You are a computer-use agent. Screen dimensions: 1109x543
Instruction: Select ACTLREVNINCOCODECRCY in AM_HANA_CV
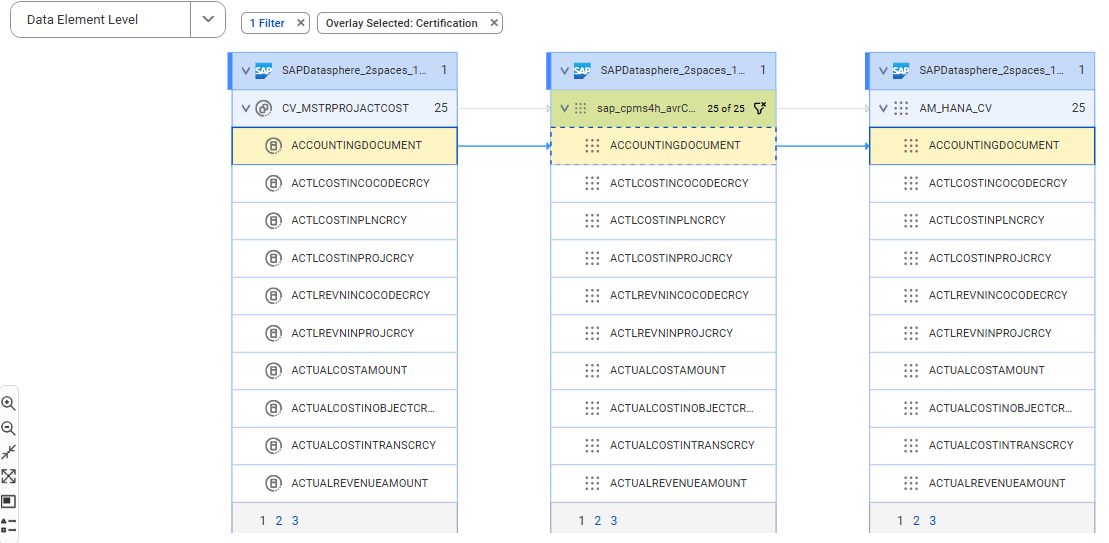982,296
